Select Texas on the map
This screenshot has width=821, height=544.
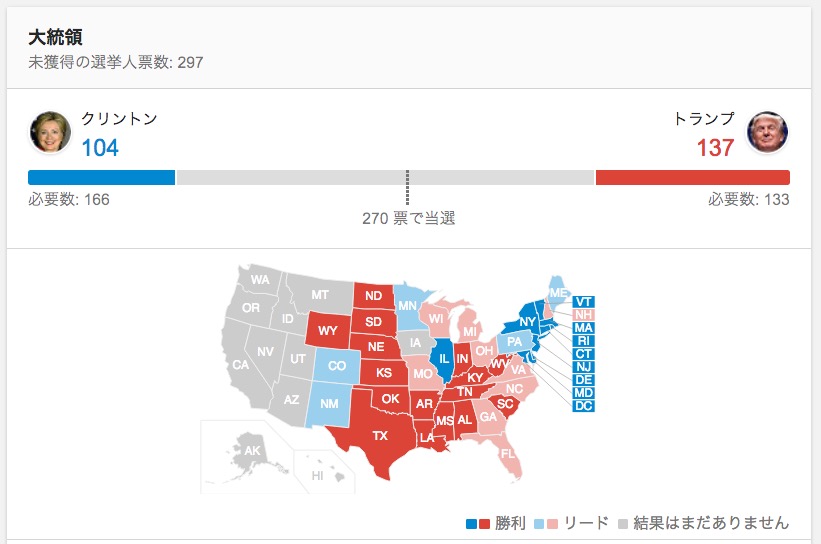point(380,435)
